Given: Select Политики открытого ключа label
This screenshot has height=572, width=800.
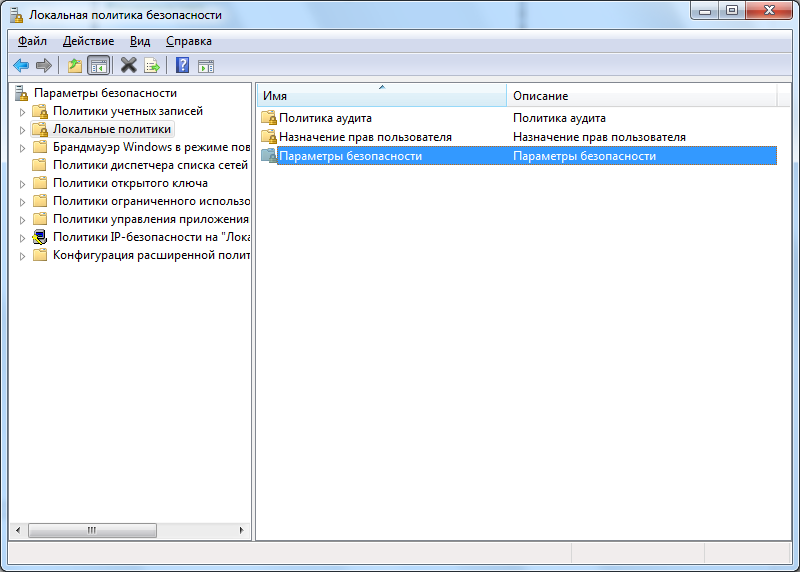Looking at the screenshot, I should tap(130, 183).
